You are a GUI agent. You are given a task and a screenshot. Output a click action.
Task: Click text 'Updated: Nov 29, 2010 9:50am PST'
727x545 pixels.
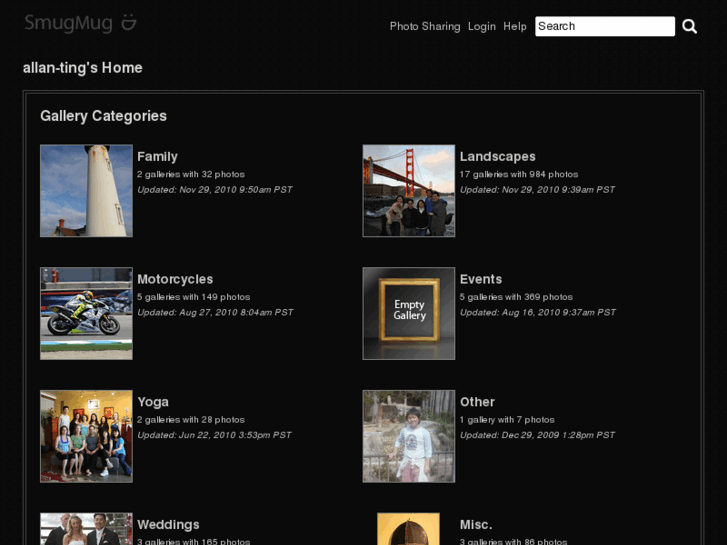215,190
